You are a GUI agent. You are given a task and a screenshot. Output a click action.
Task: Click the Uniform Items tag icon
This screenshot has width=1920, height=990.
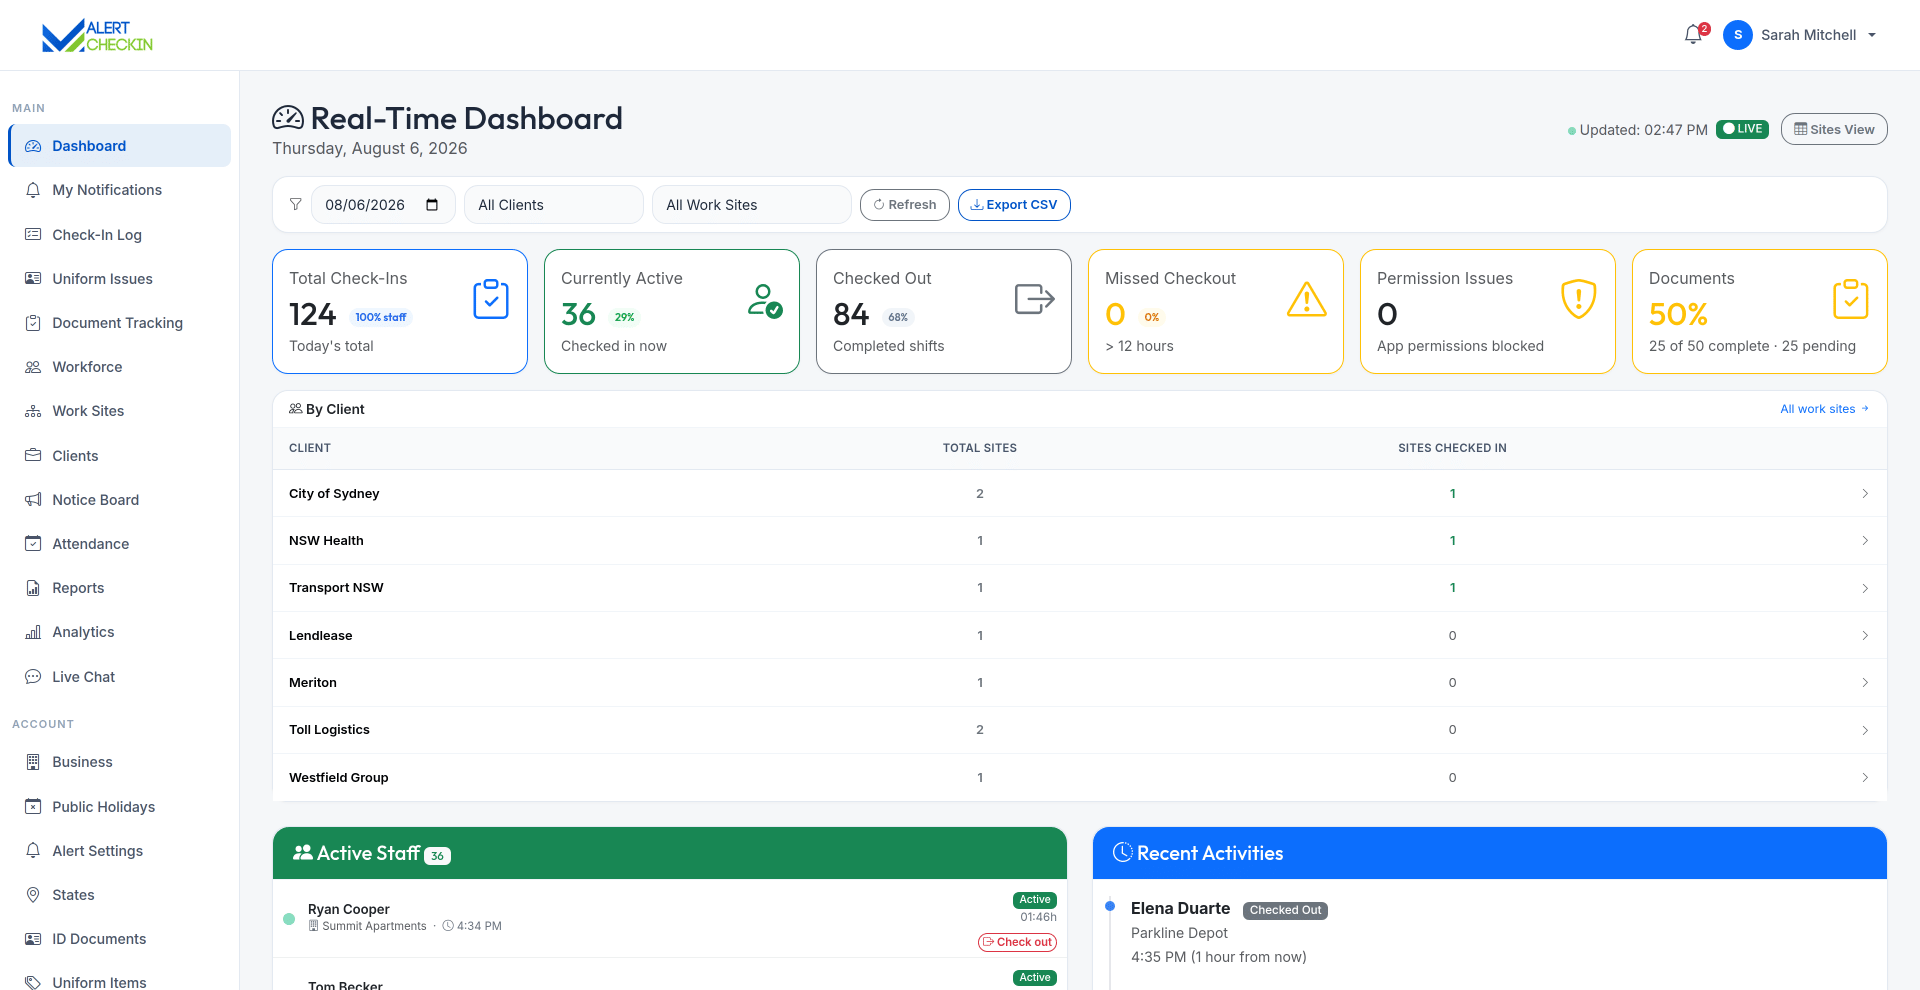[33, 983]
